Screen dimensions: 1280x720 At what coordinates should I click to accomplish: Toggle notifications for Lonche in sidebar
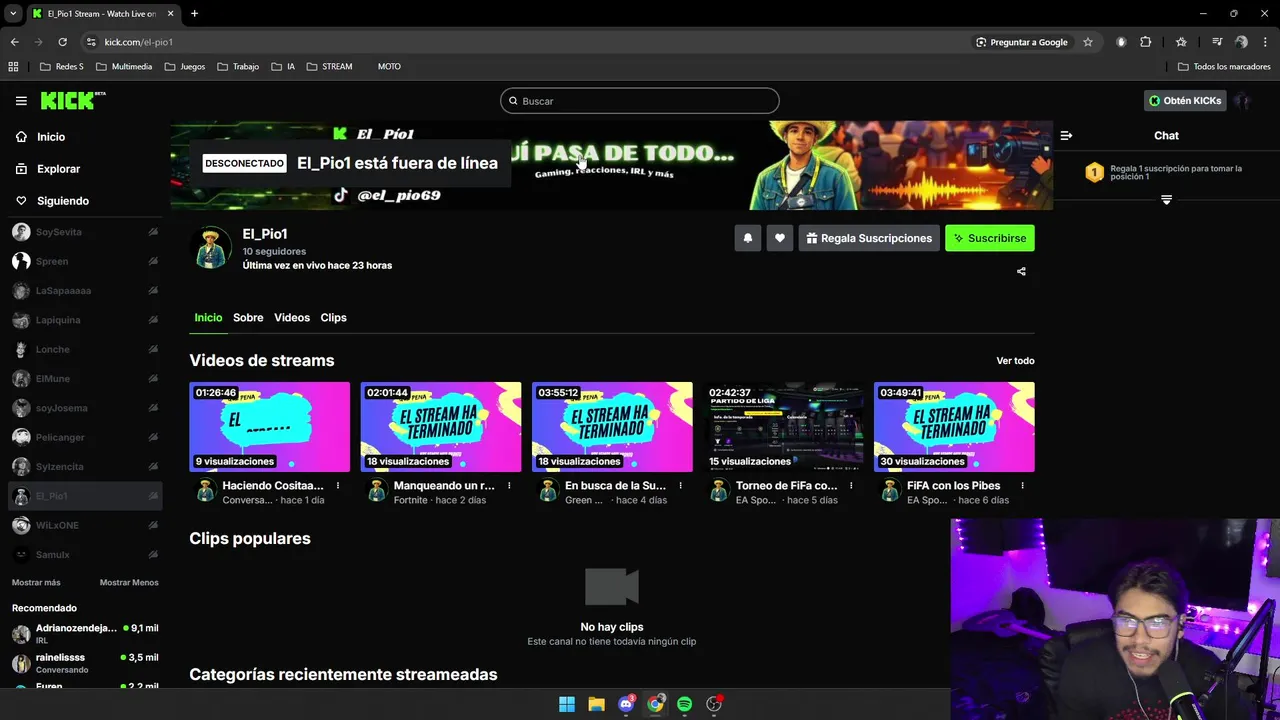[x=153, y=349]
